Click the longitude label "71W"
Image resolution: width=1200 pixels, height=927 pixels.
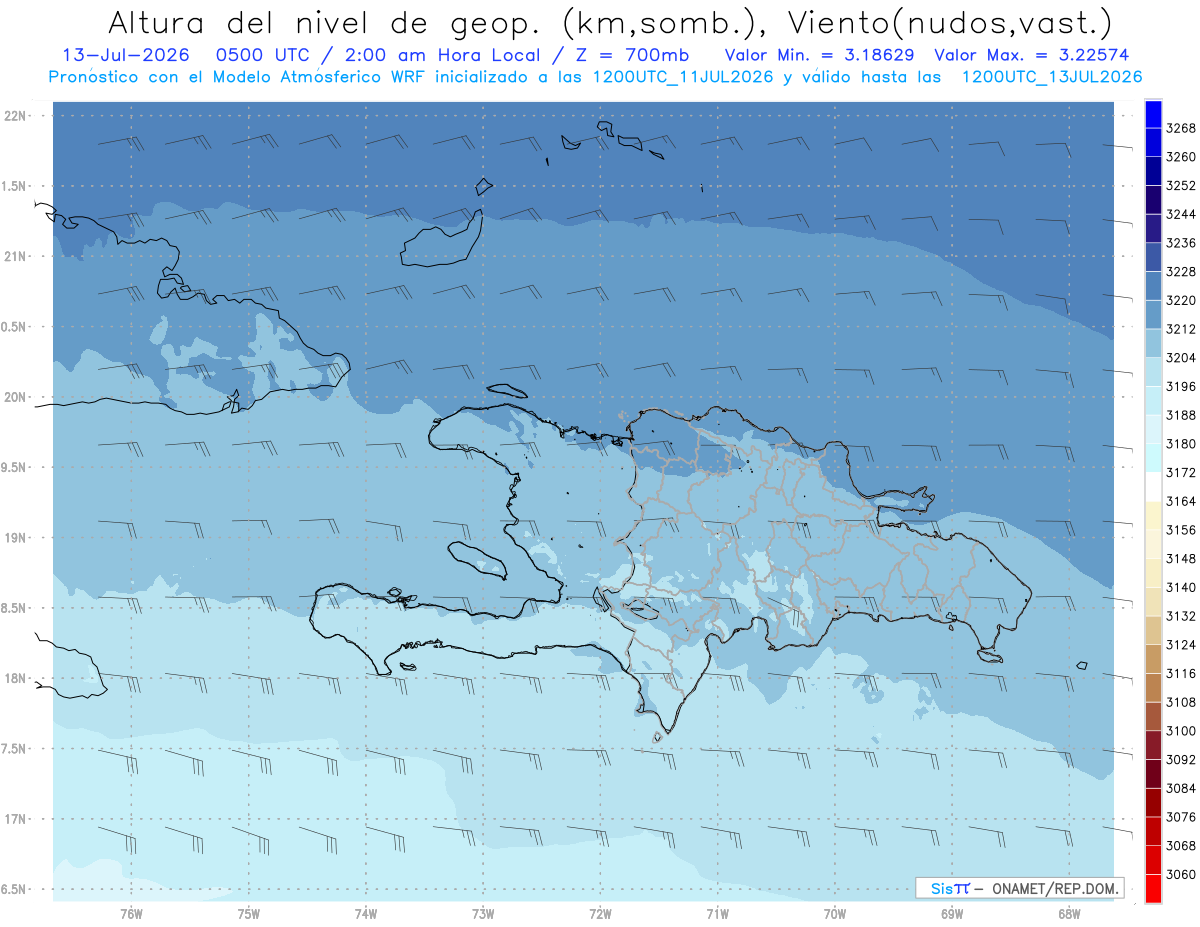(x=717, y=914)
